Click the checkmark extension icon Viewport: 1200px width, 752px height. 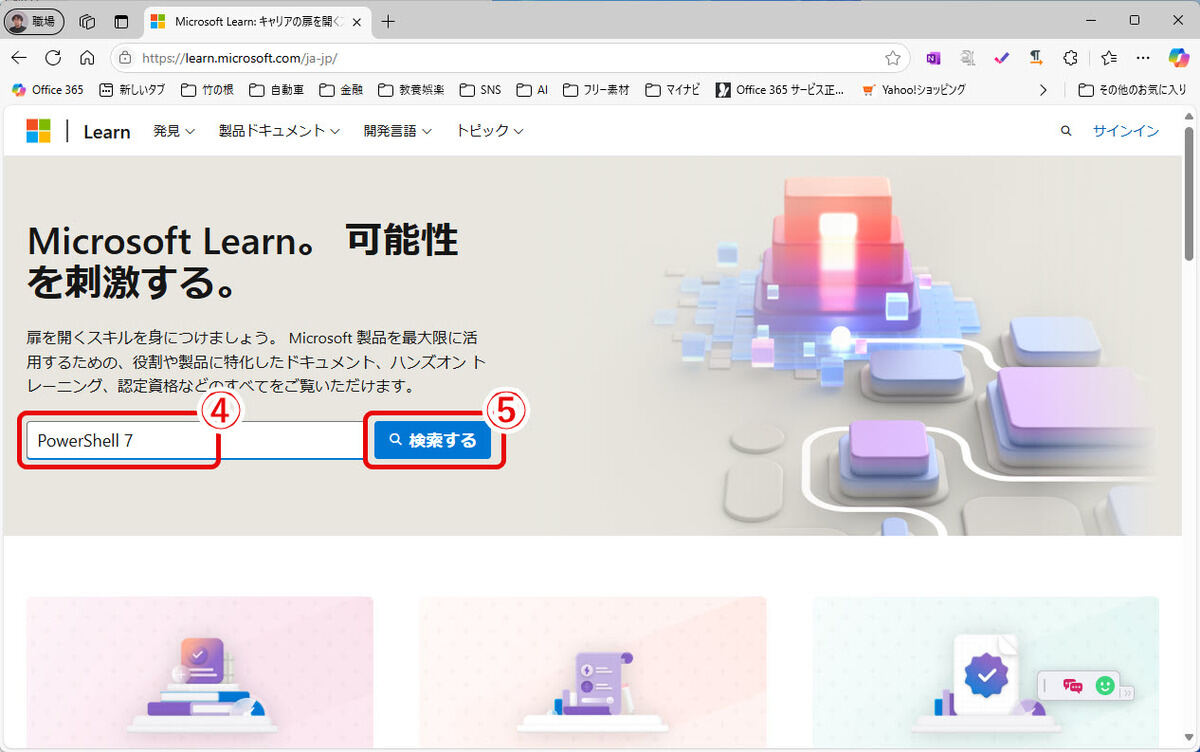pos(1002,58)
